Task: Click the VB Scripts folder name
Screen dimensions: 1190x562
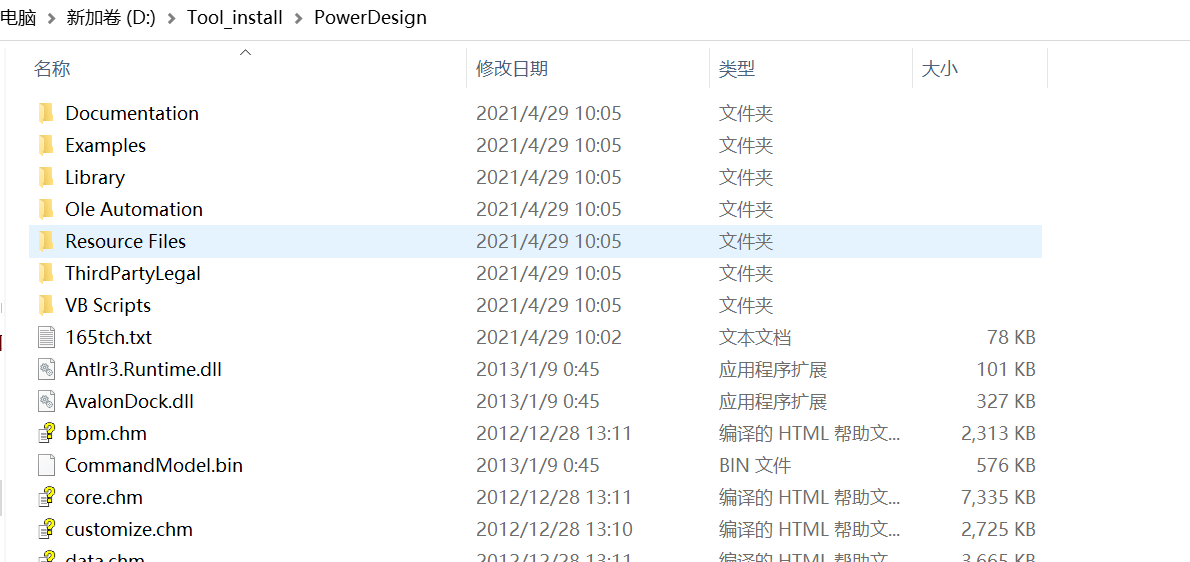Action: coord(108,306)
